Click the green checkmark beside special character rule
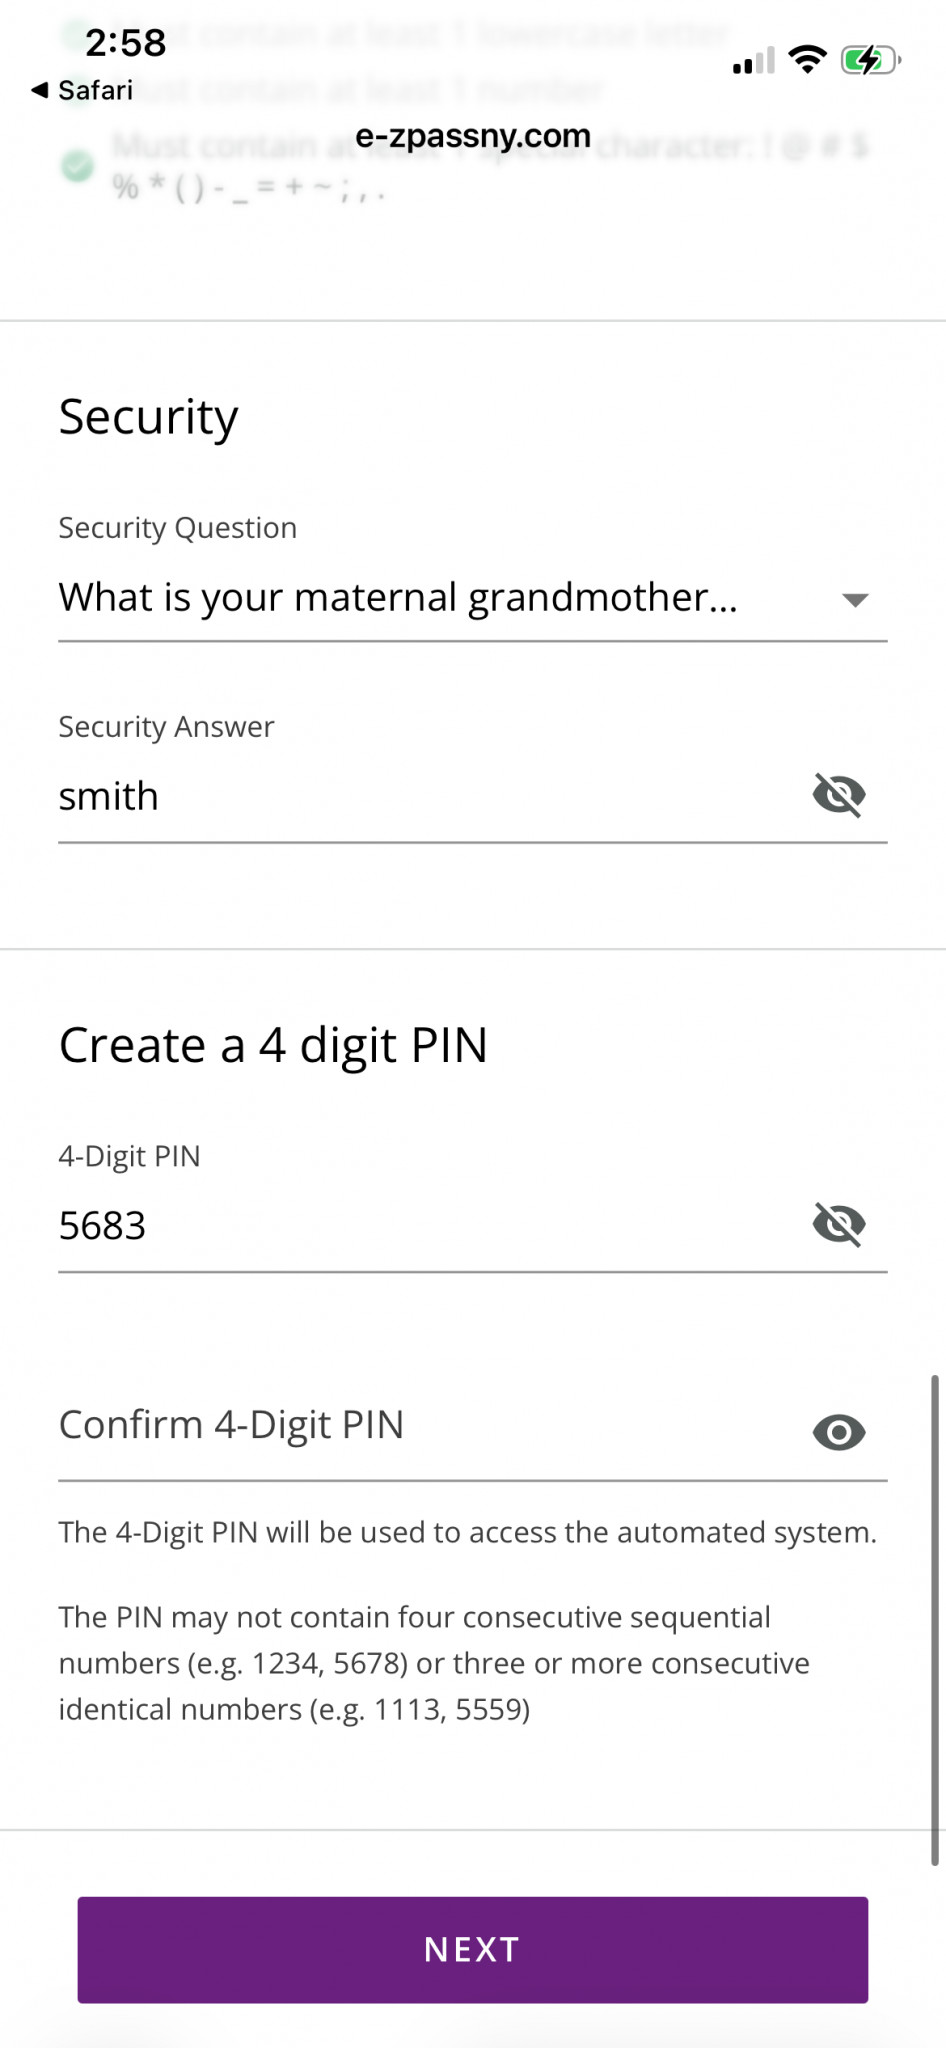The width and height of the screenshot is (946, 2048). coord(77,166)
